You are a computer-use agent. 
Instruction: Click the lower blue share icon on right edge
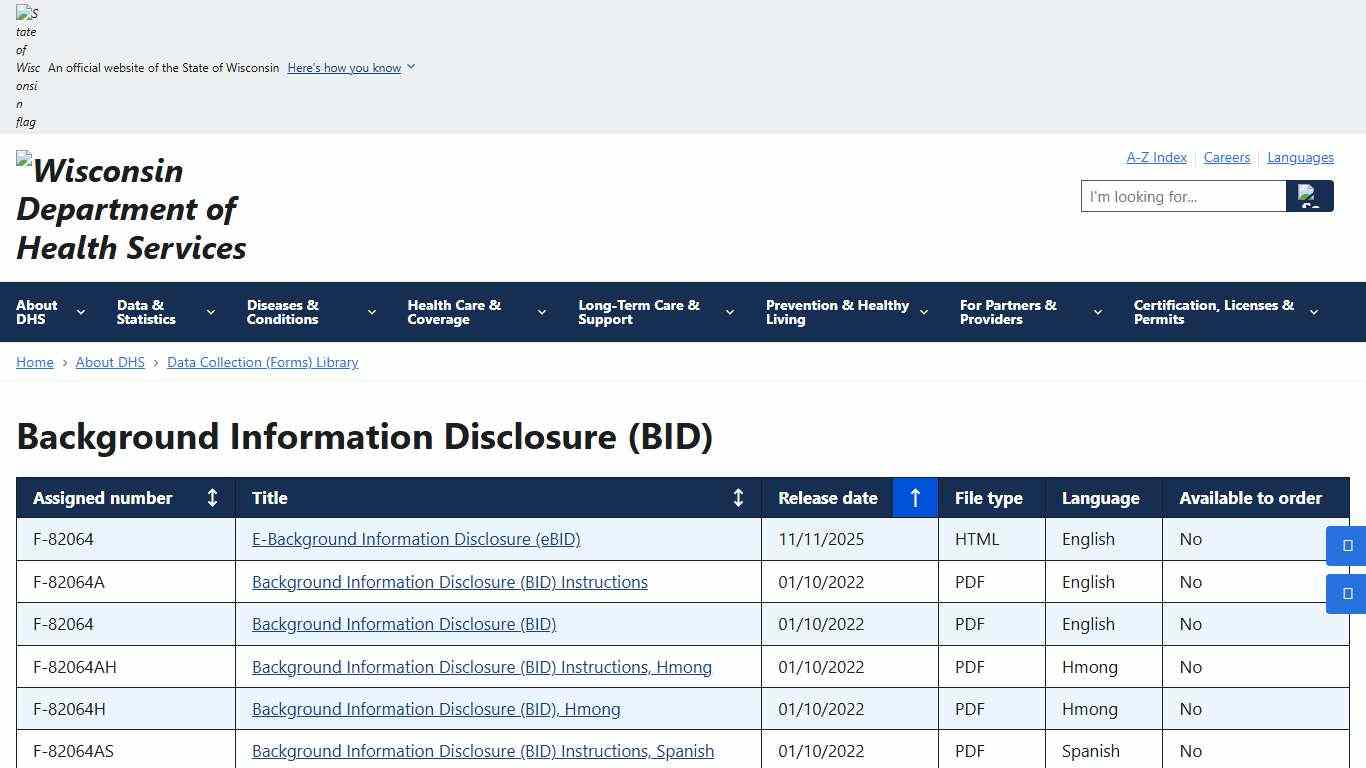click(1345, 593)
